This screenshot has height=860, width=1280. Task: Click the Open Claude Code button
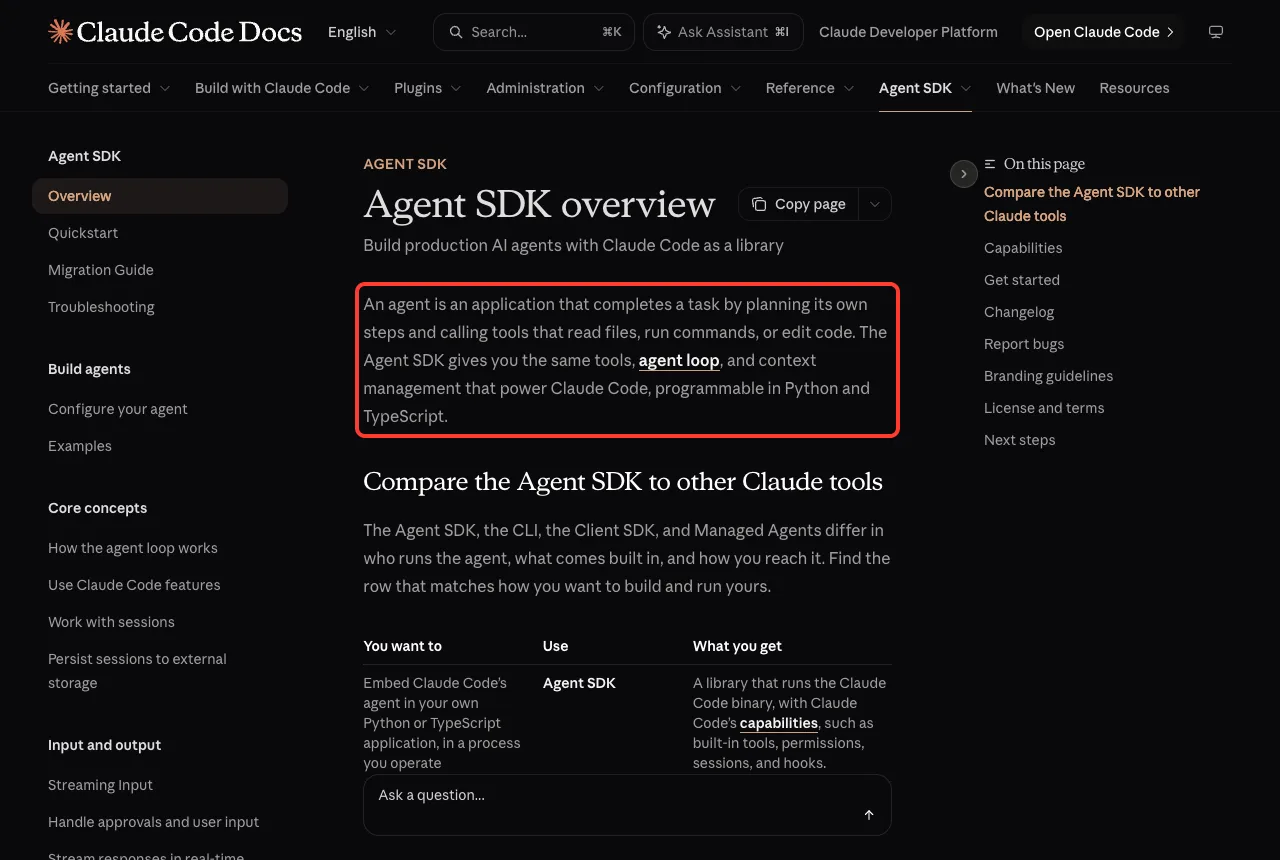tap(1103, 32)
